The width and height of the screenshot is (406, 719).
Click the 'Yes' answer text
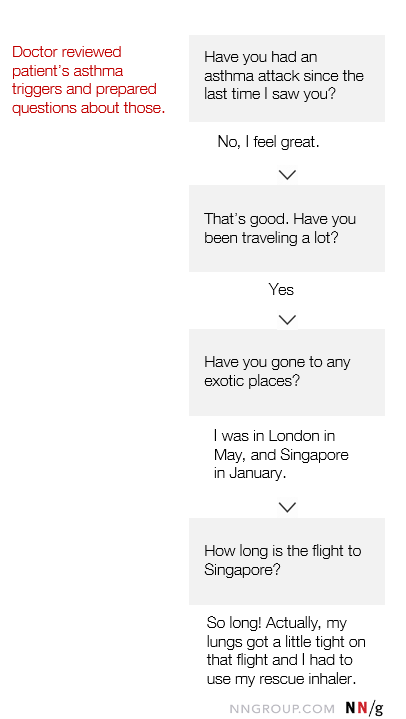(x=281, y=290)
